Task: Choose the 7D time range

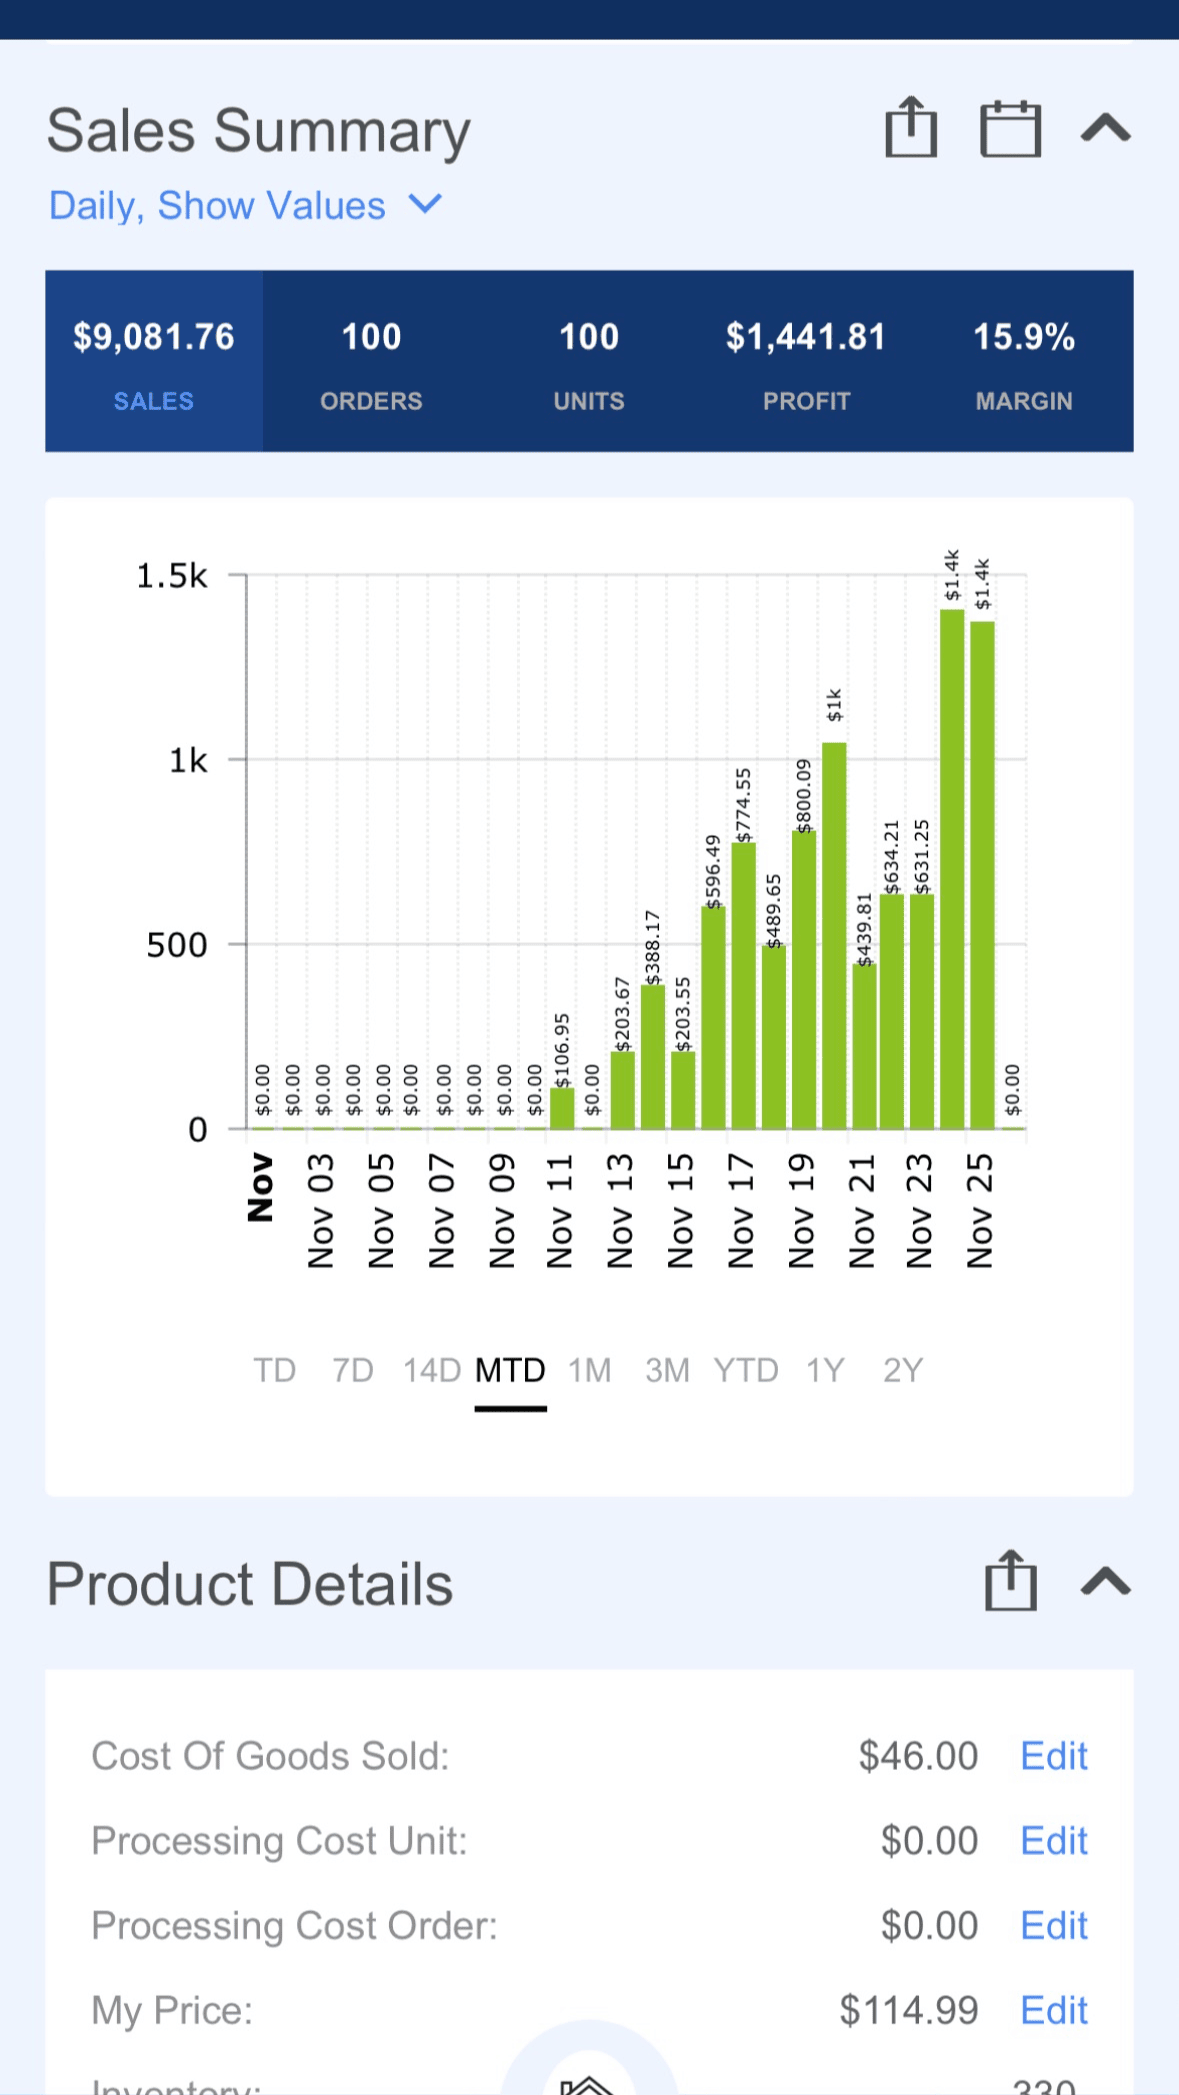Action: (353, 1370)
